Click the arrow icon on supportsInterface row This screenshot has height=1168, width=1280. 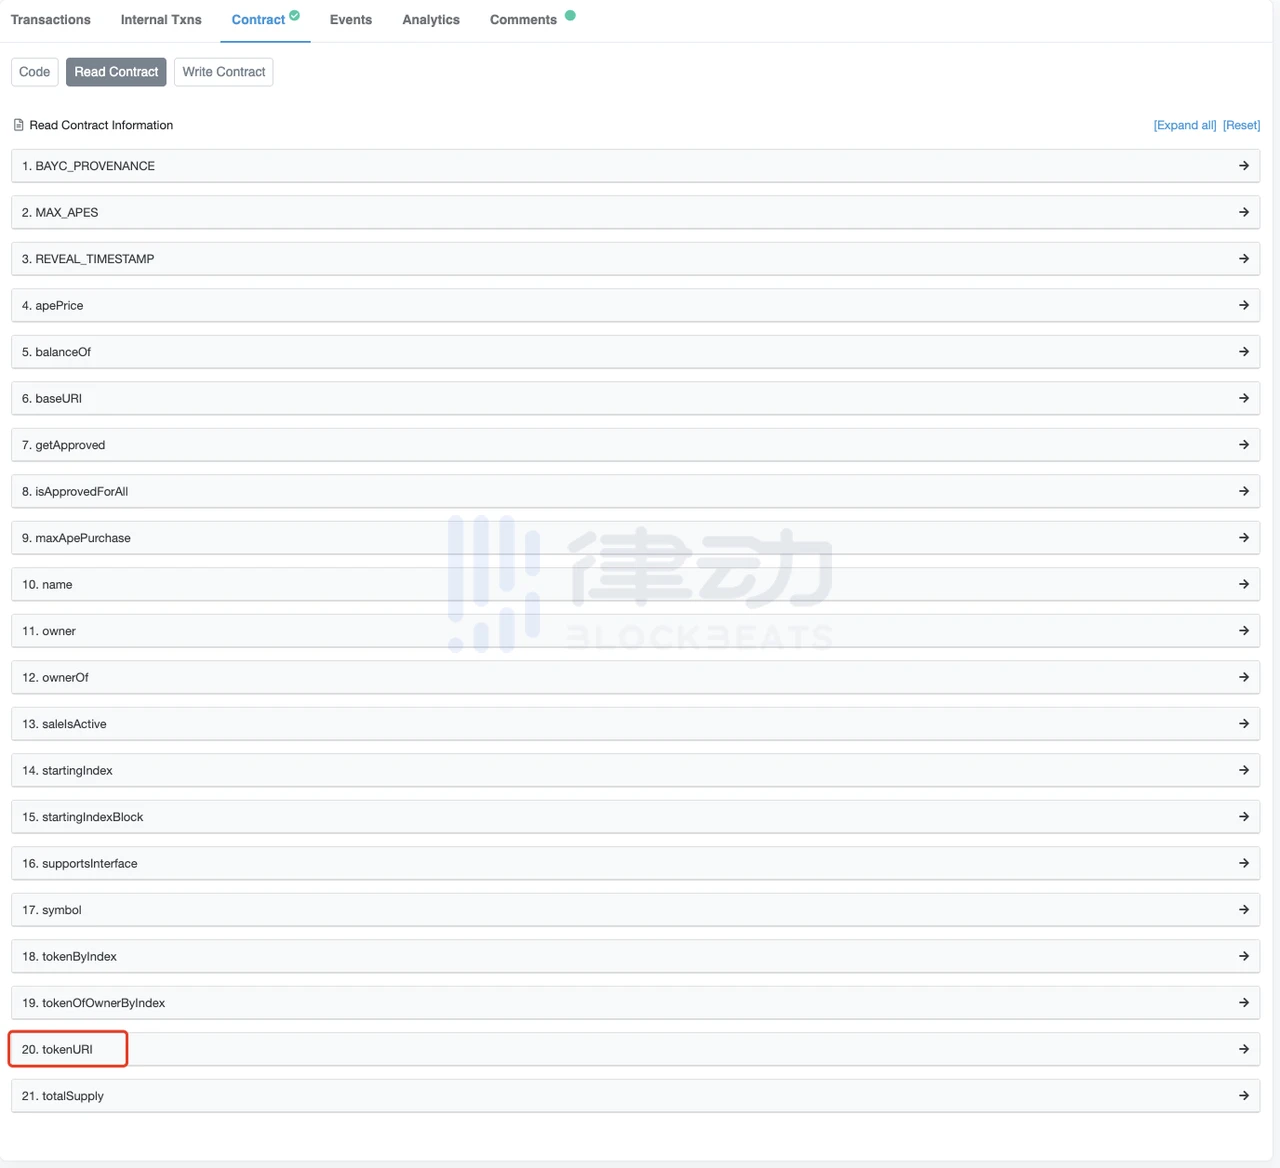coord(1244,863)
